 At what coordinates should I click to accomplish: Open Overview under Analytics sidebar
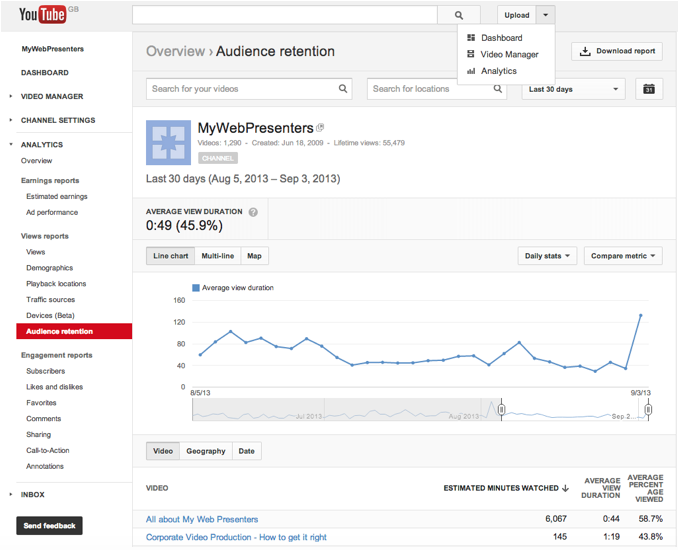click(36, 160)
